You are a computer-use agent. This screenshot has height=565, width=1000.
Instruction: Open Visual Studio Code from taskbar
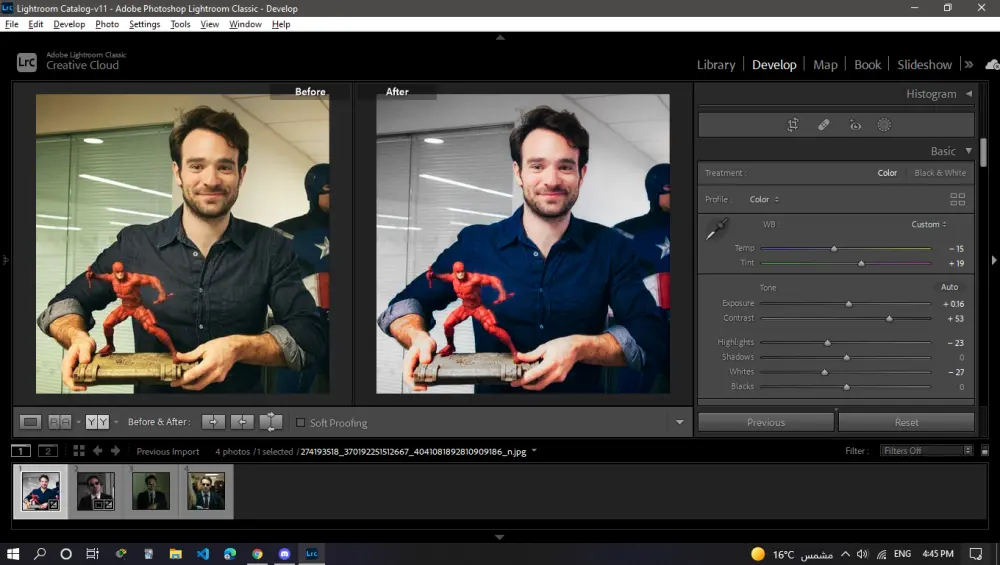(x=203, y=554)
